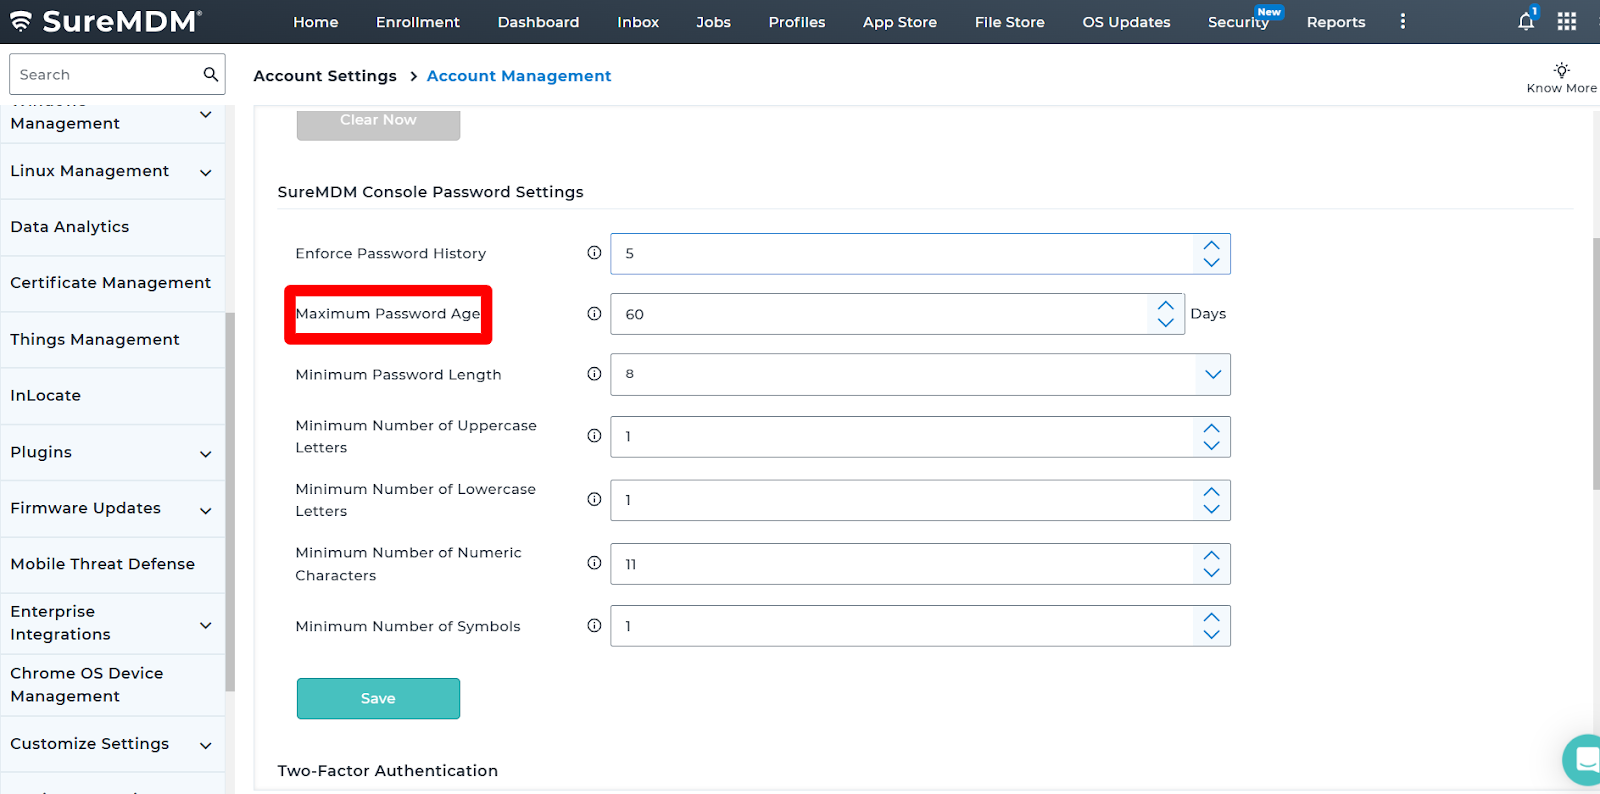Viewport: 1600px width, 794px height.
Task: Open the Inbox tab
Action: [638, 22]
